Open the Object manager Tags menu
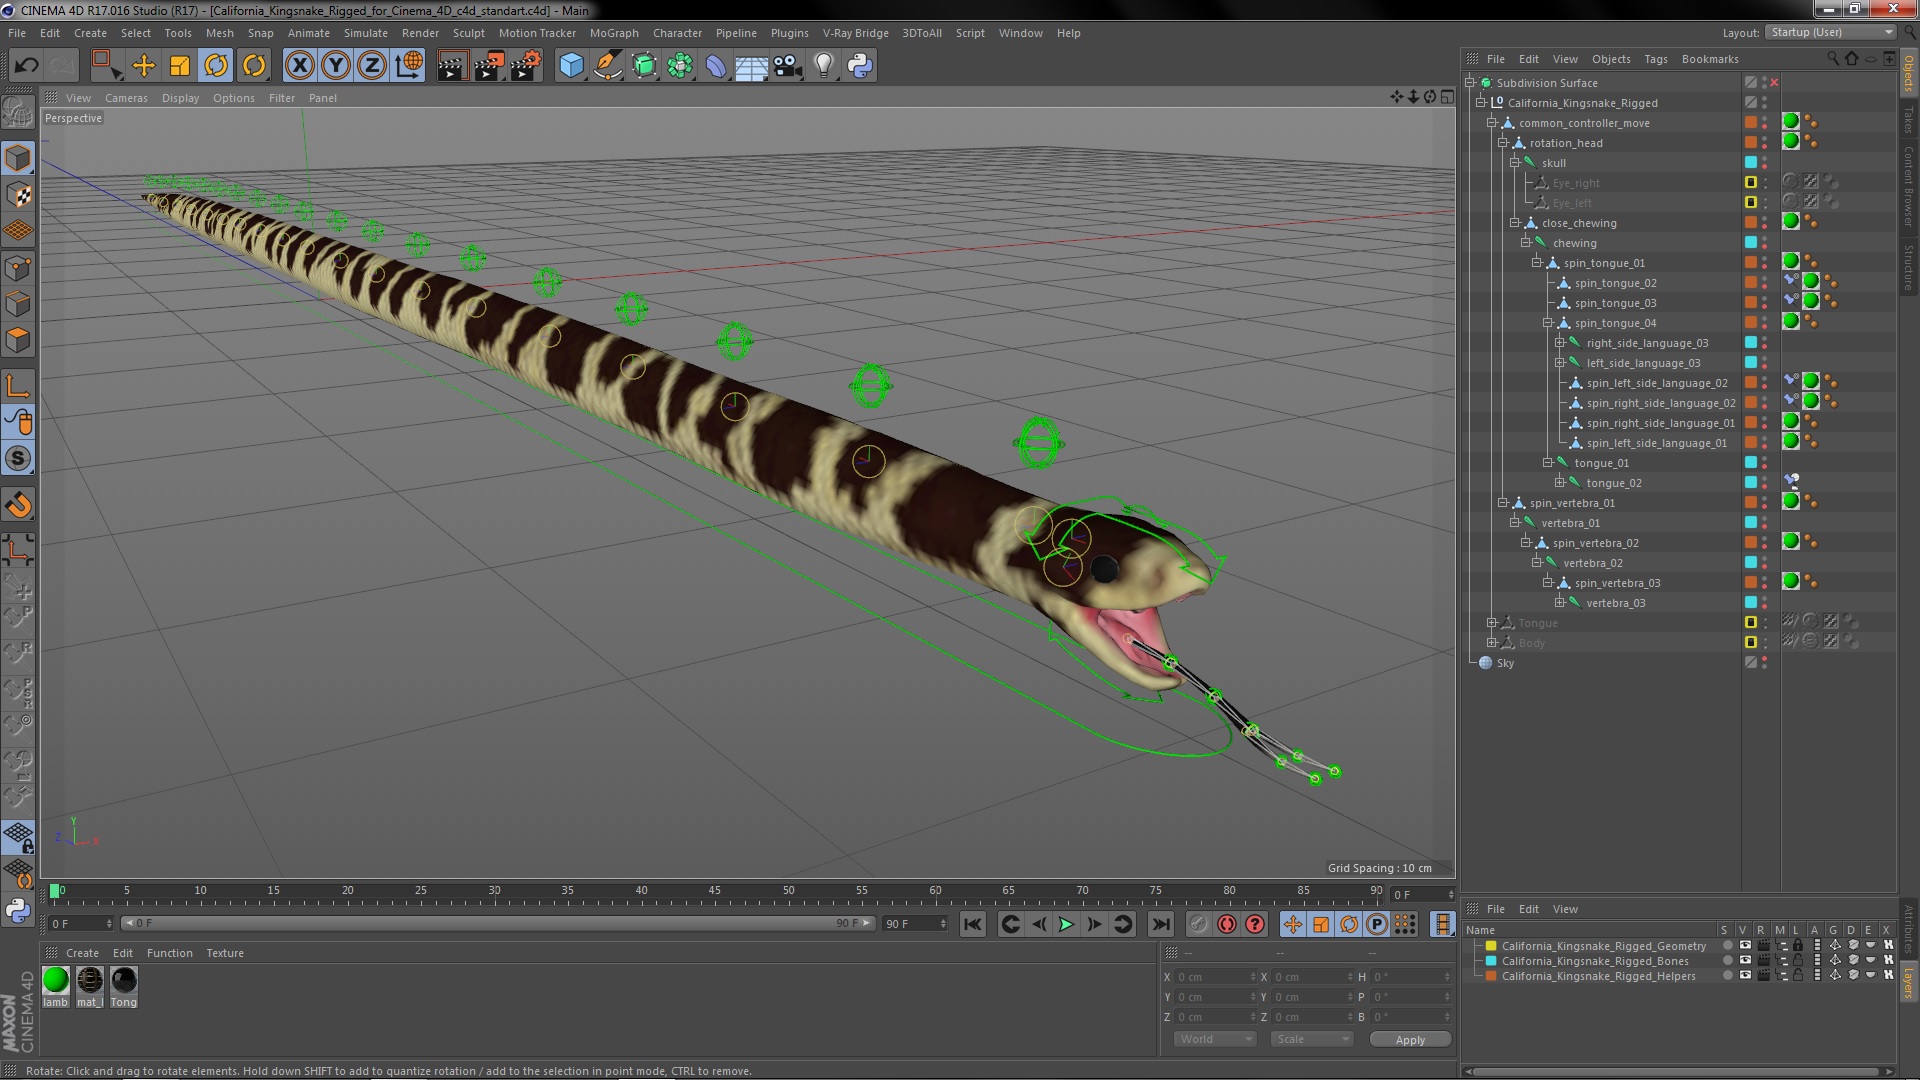Viewport: 1920px width, 1080px height. 1655,59
